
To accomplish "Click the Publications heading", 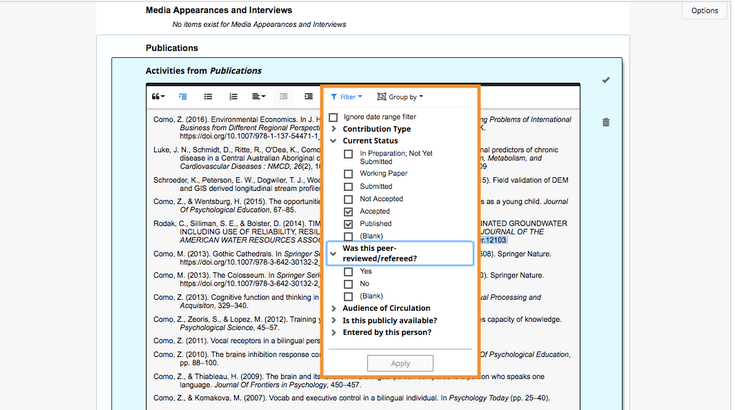I will click(x=172, y=48).
